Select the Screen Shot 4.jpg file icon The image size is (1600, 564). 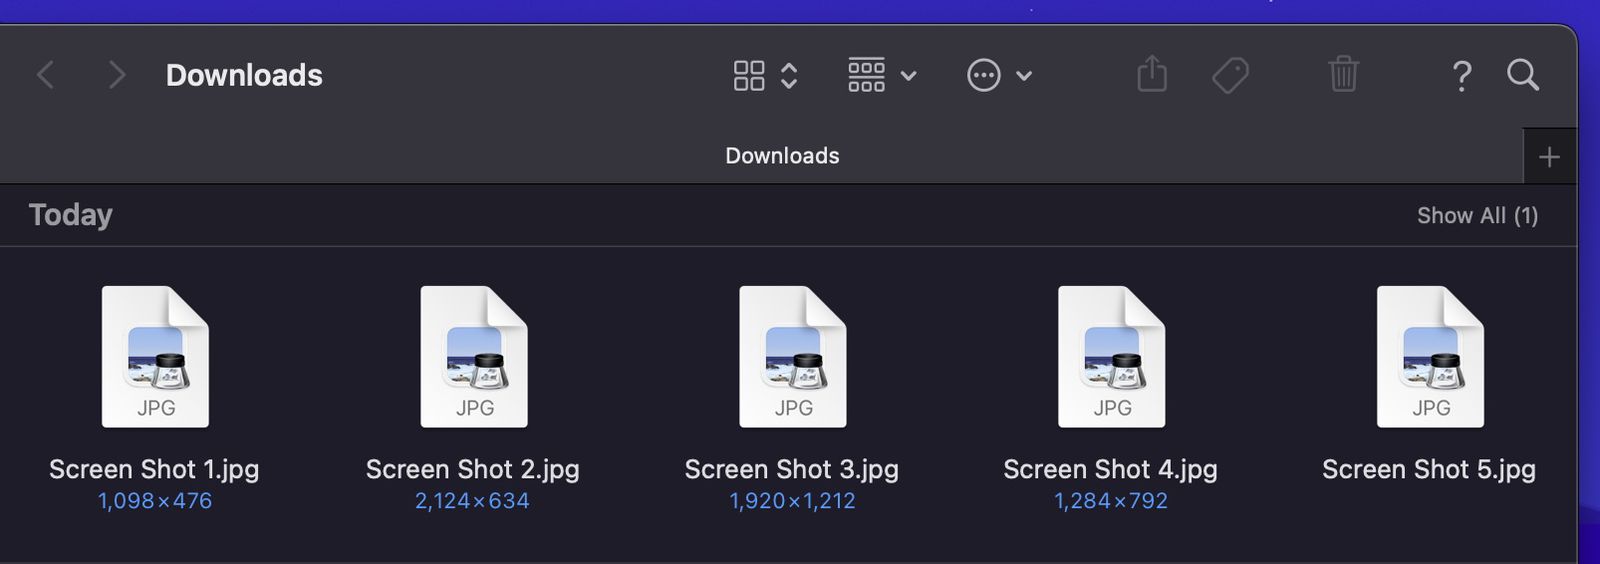click(1112, 357)
